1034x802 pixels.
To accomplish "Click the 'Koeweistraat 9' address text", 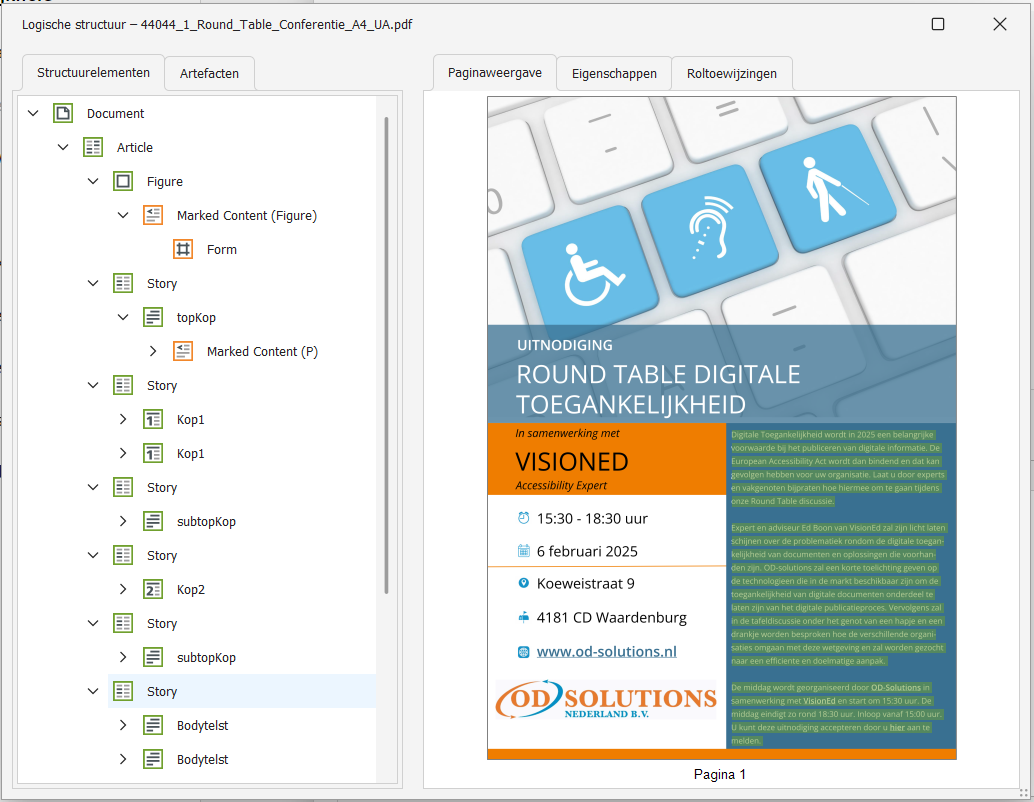I will click(x=586, y=584).
